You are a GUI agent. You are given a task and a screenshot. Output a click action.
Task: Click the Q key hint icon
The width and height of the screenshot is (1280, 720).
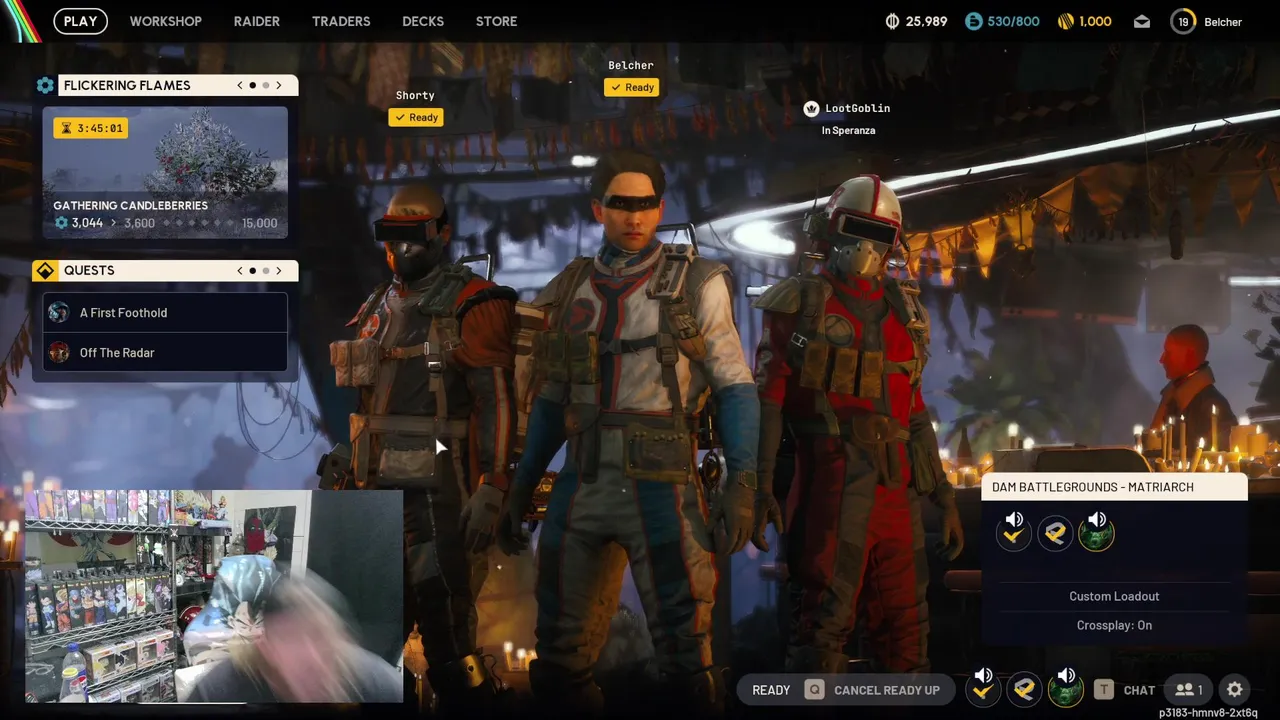(815, 690)
